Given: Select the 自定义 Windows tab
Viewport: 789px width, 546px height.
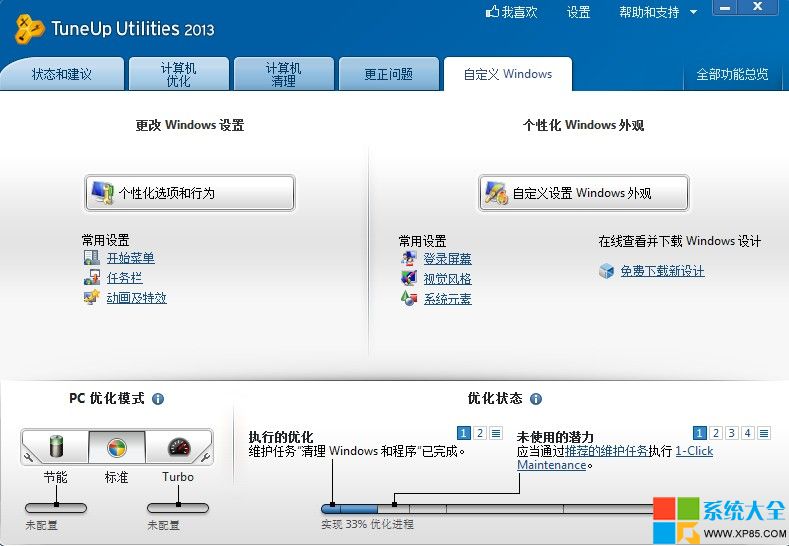Looking at the screenshot, I should [x=508, y=74].
